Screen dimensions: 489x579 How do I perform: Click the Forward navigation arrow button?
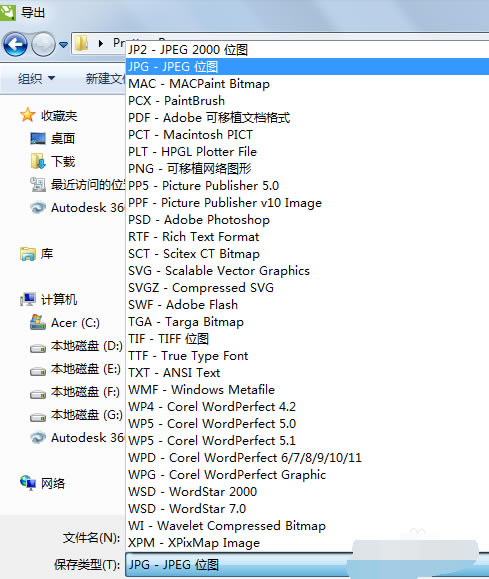pos(43,44)
